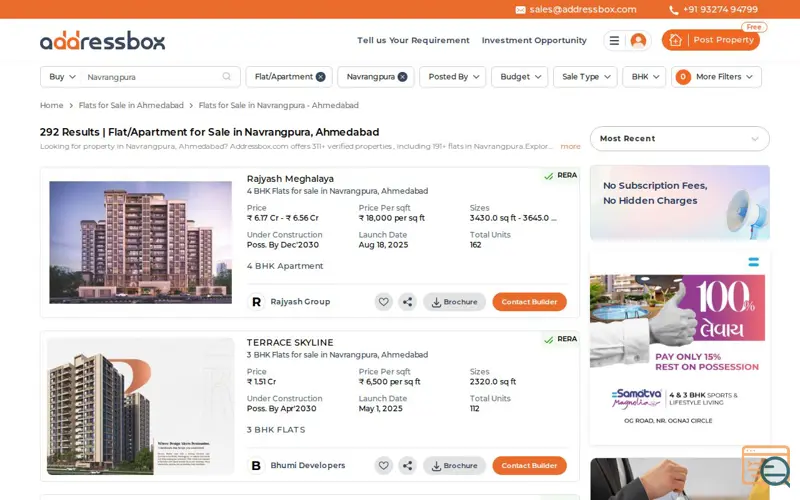Click the Rajyash Group builder name
The width and height of the screenshot is (800, 500).
click(x=300, y=302)
